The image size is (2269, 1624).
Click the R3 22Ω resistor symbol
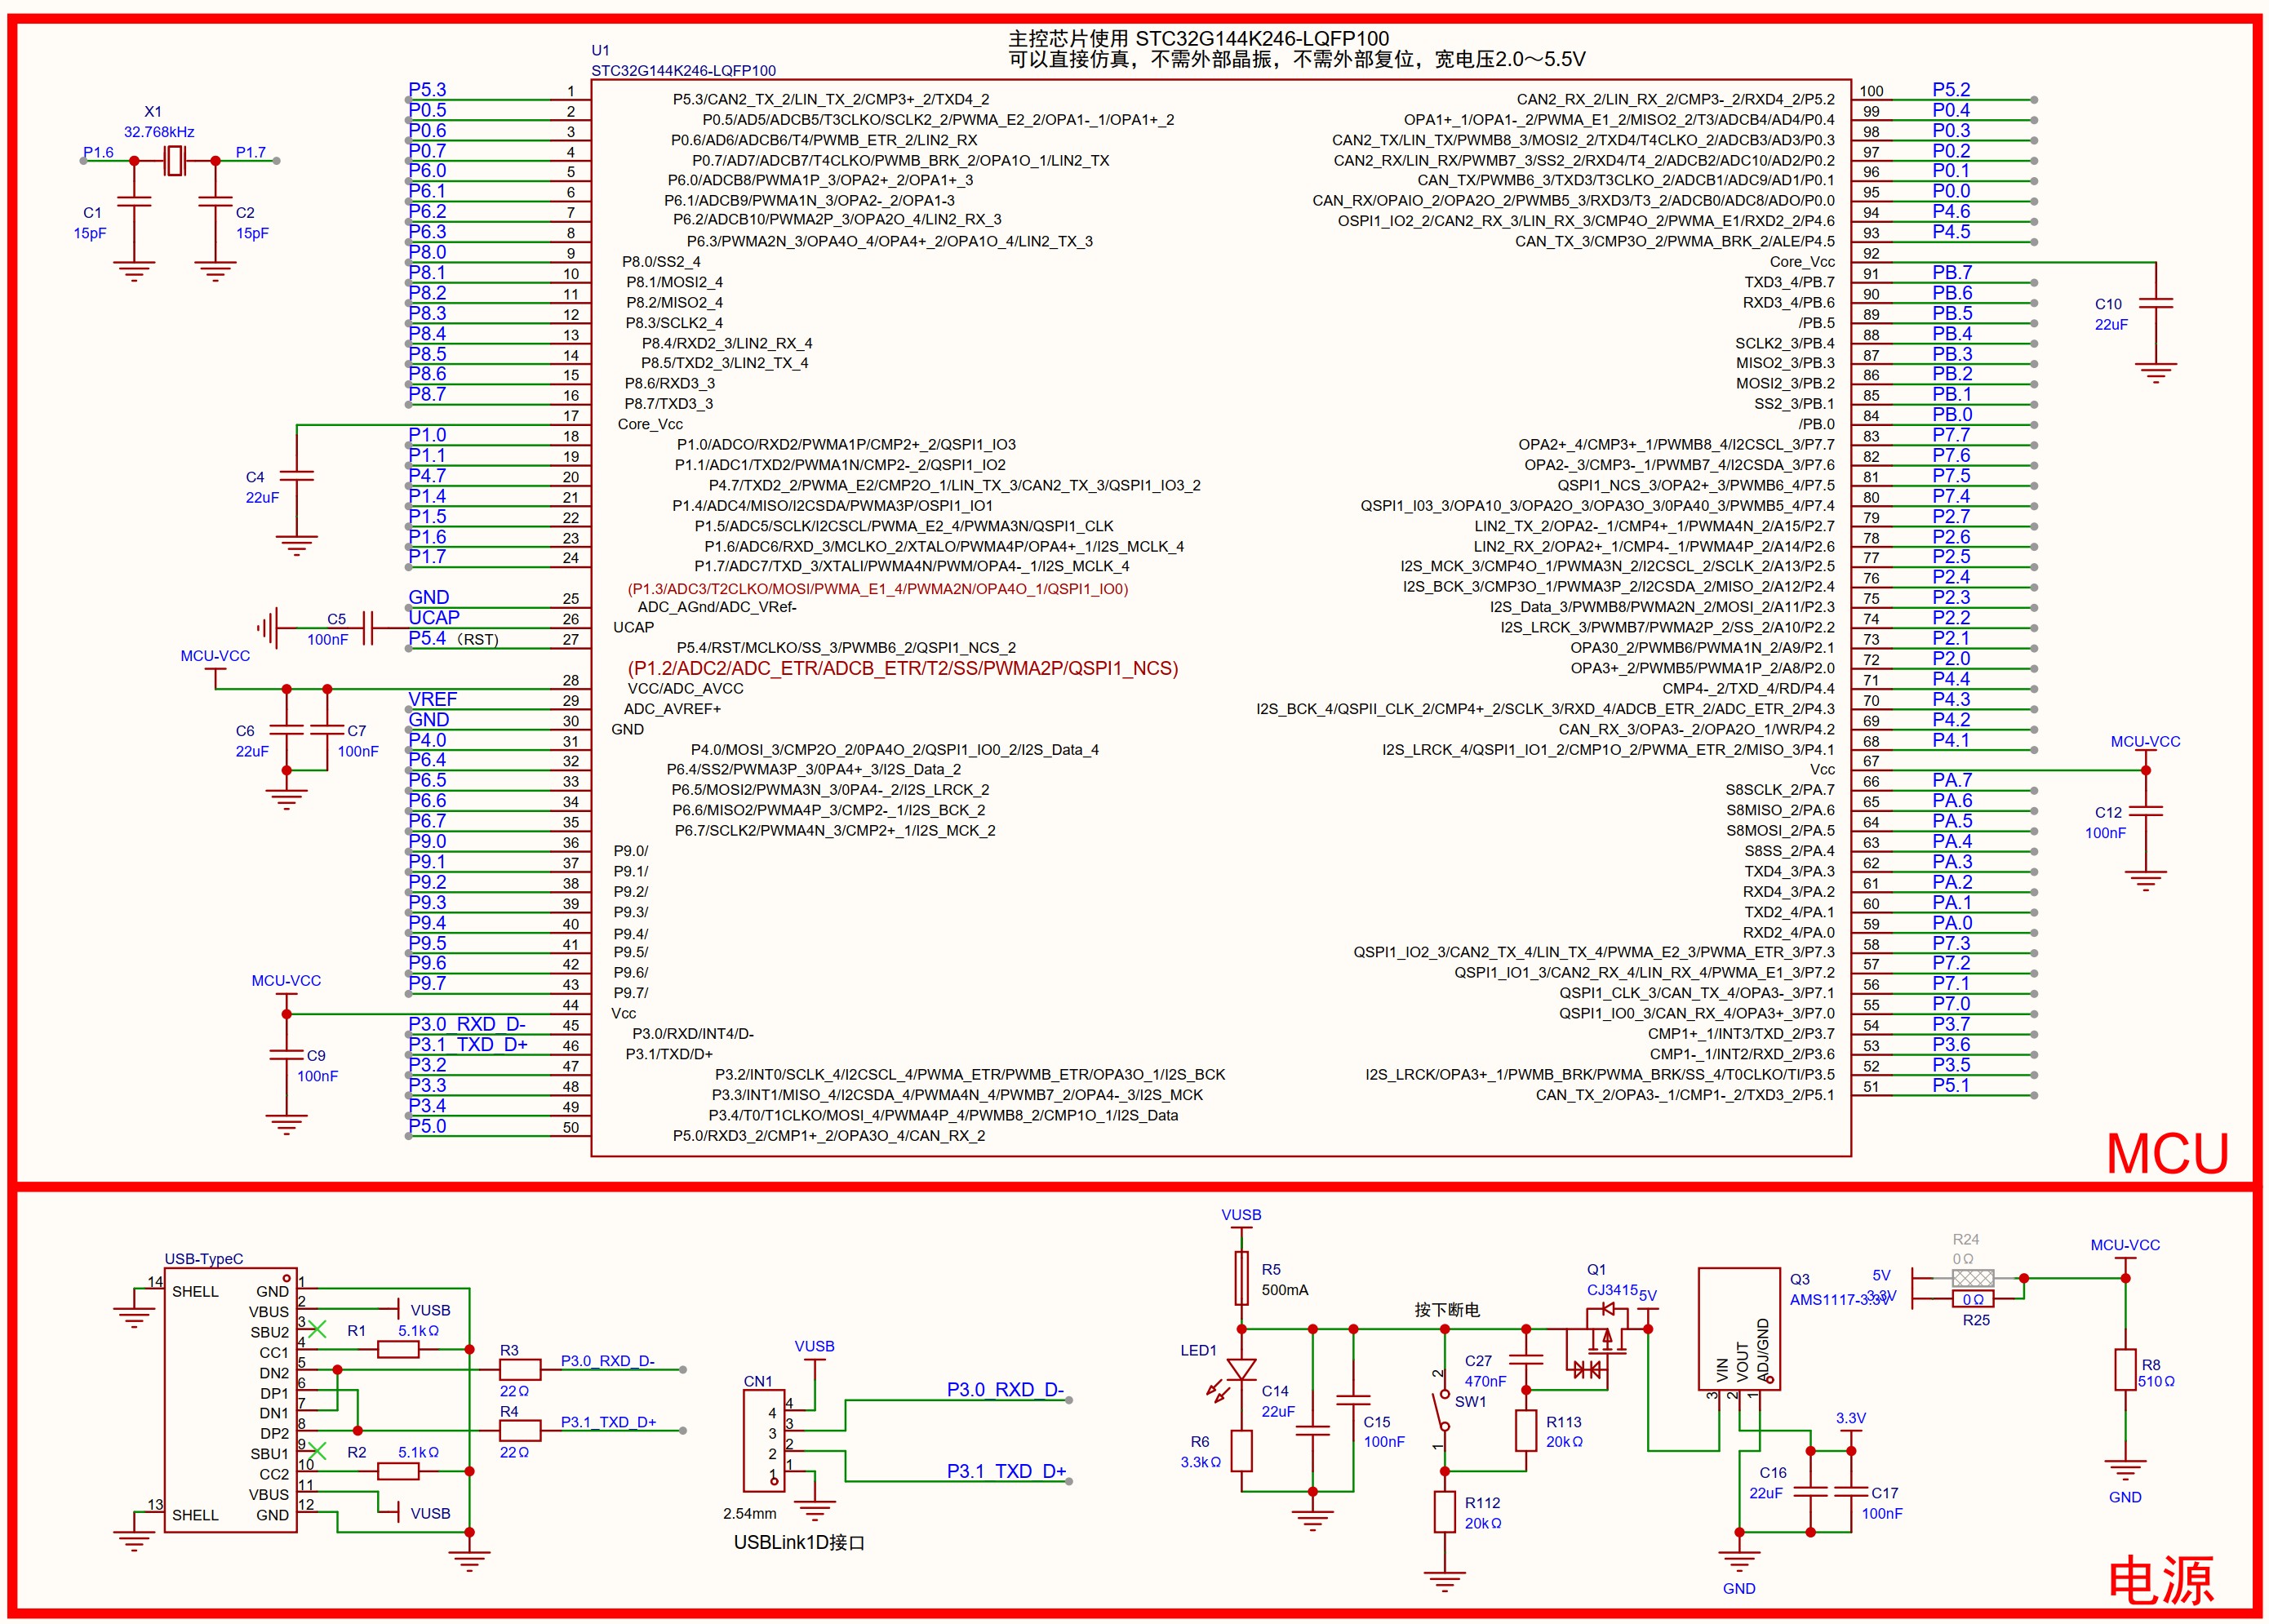pos(519,1370)
